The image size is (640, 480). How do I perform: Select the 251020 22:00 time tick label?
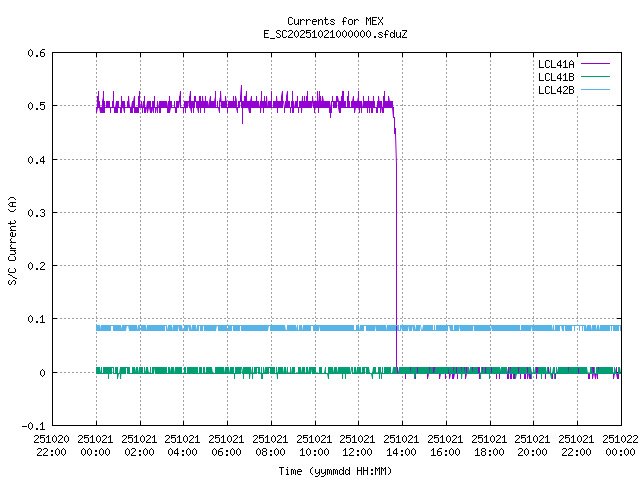pos(52,445)
